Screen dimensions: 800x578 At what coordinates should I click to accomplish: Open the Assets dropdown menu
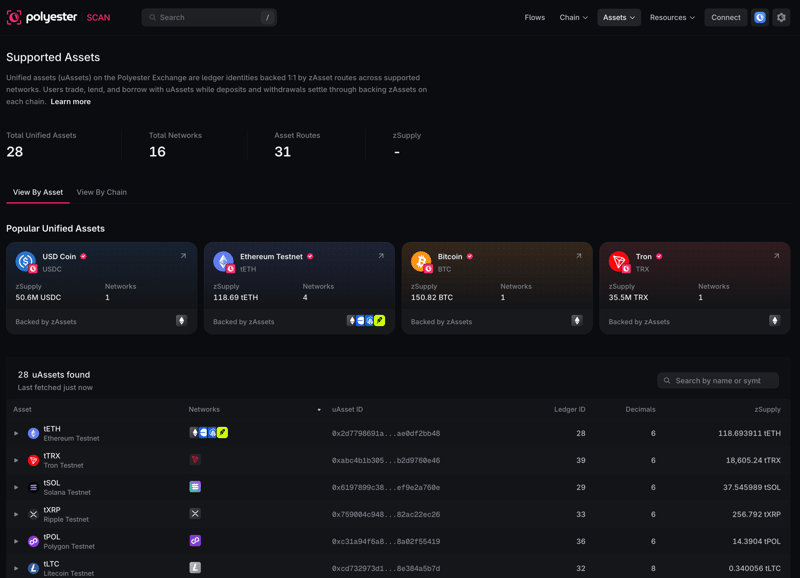click(619, 17)
